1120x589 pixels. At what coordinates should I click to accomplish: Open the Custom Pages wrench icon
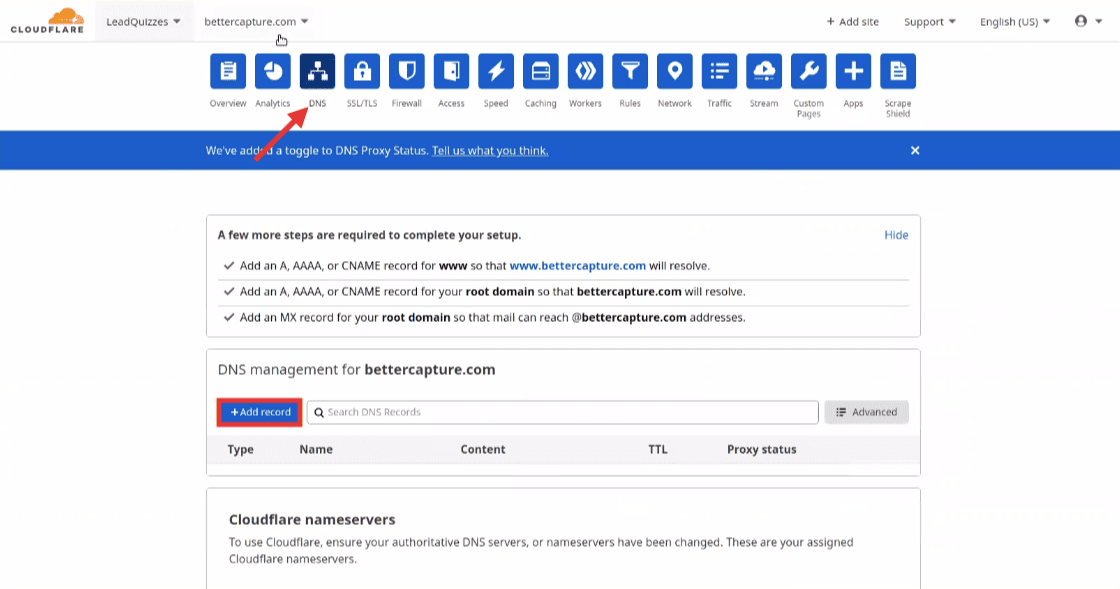click(809, 71)
